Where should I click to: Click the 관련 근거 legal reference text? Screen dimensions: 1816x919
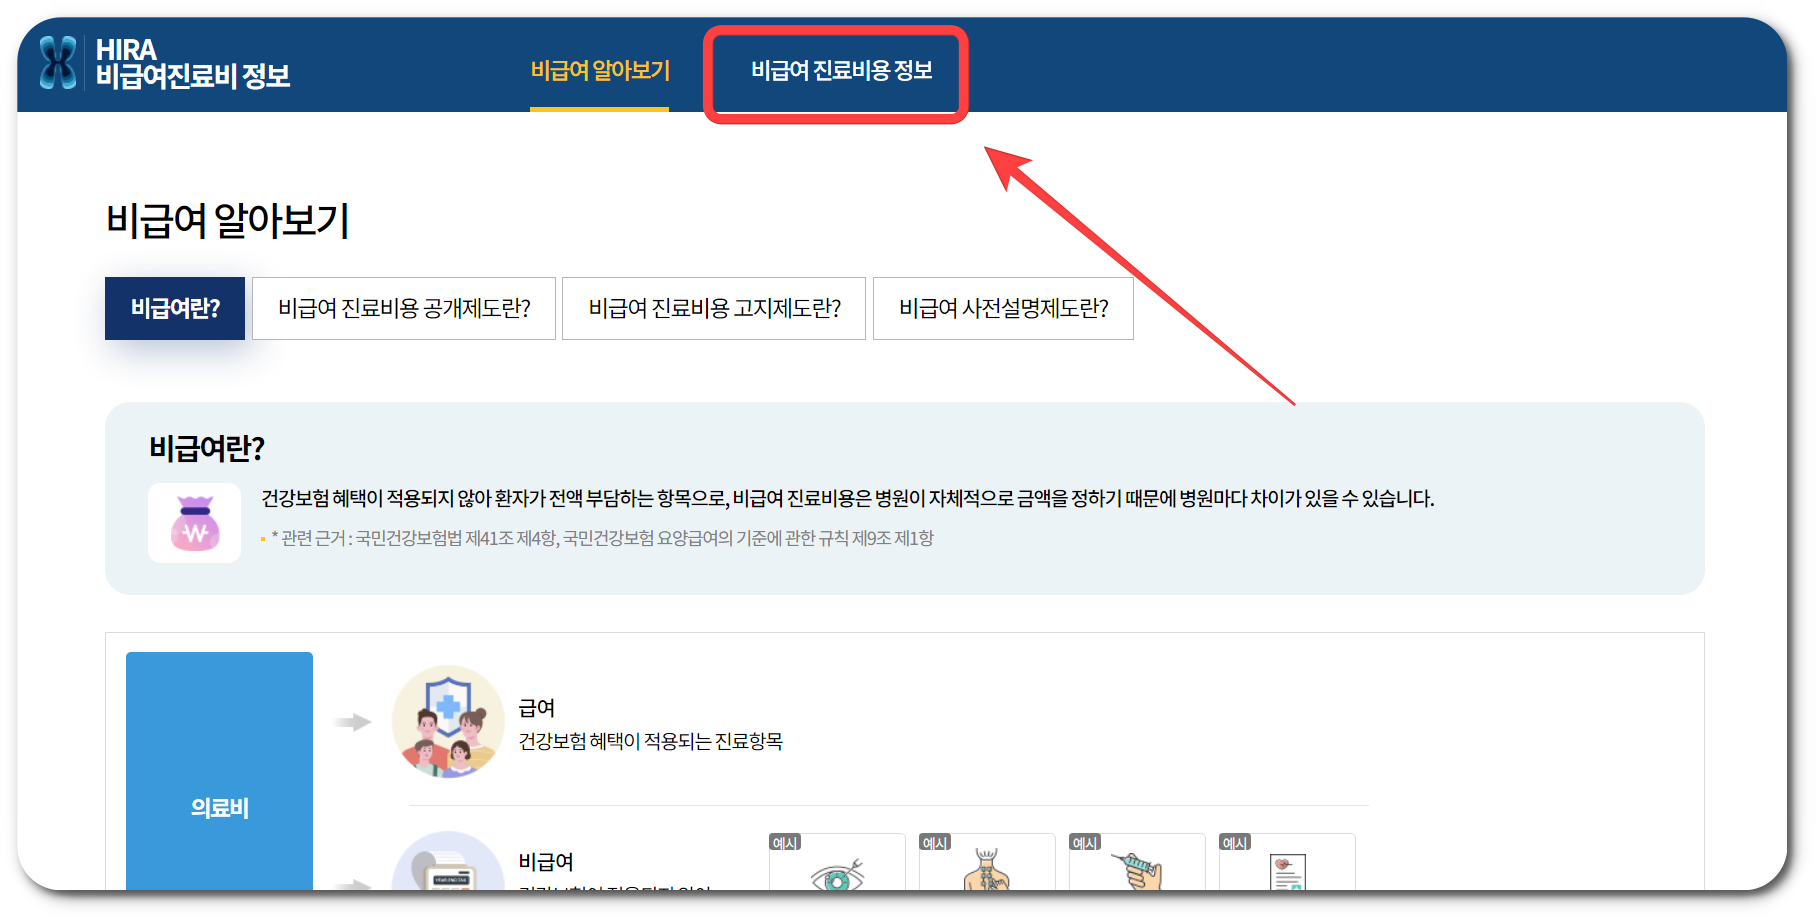point(600,538)
